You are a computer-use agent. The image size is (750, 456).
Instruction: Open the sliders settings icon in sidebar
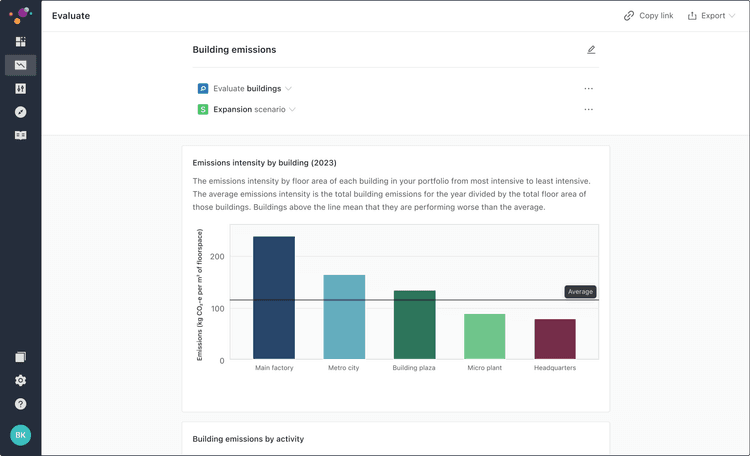pyautogui.click(x=20, y=89)
